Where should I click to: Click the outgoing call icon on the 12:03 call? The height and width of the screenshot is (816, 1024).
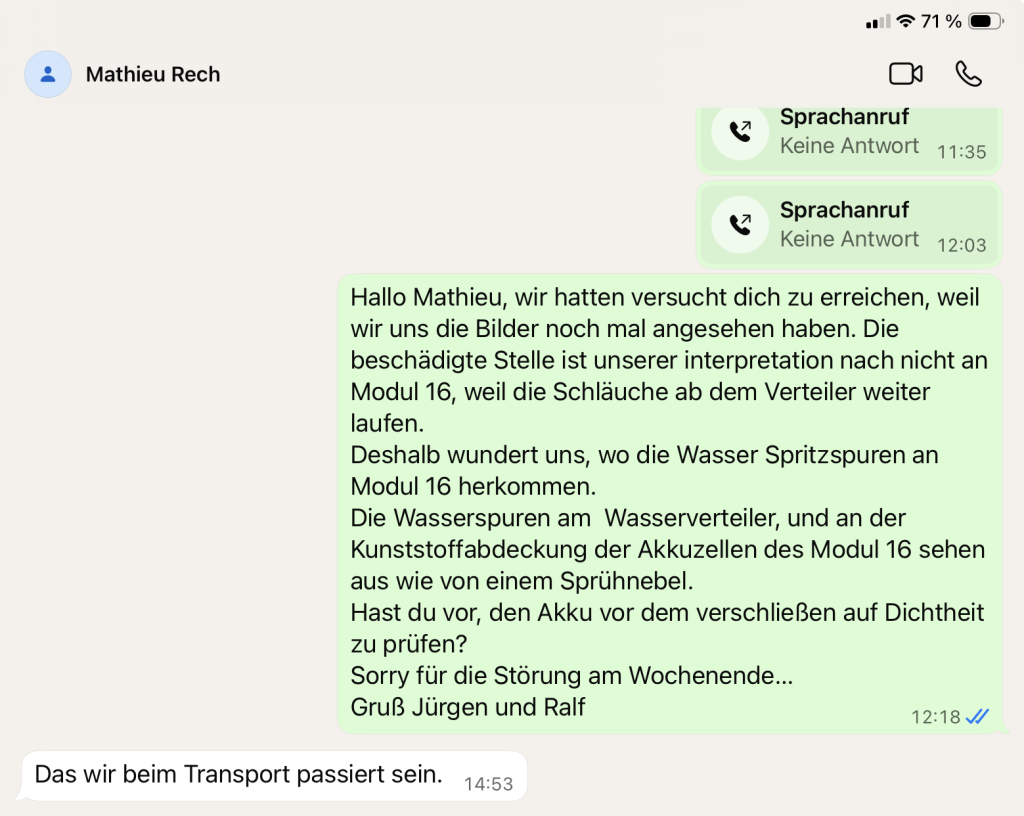740,224
